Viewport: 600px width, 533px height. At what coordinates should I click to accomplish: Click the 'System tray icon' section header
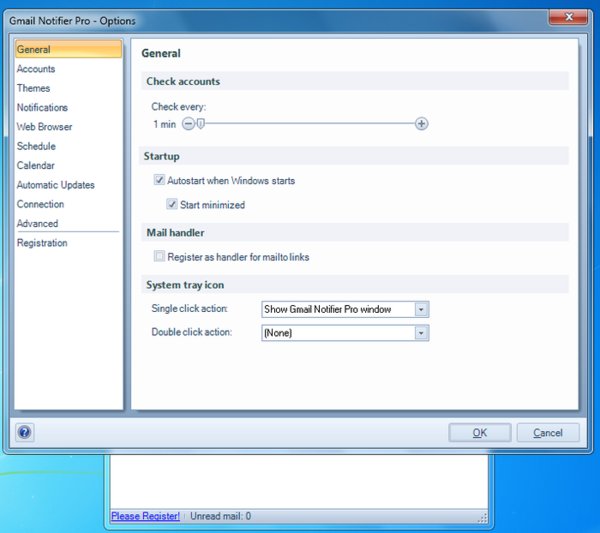pyautogui.click(x=355, y=285)
